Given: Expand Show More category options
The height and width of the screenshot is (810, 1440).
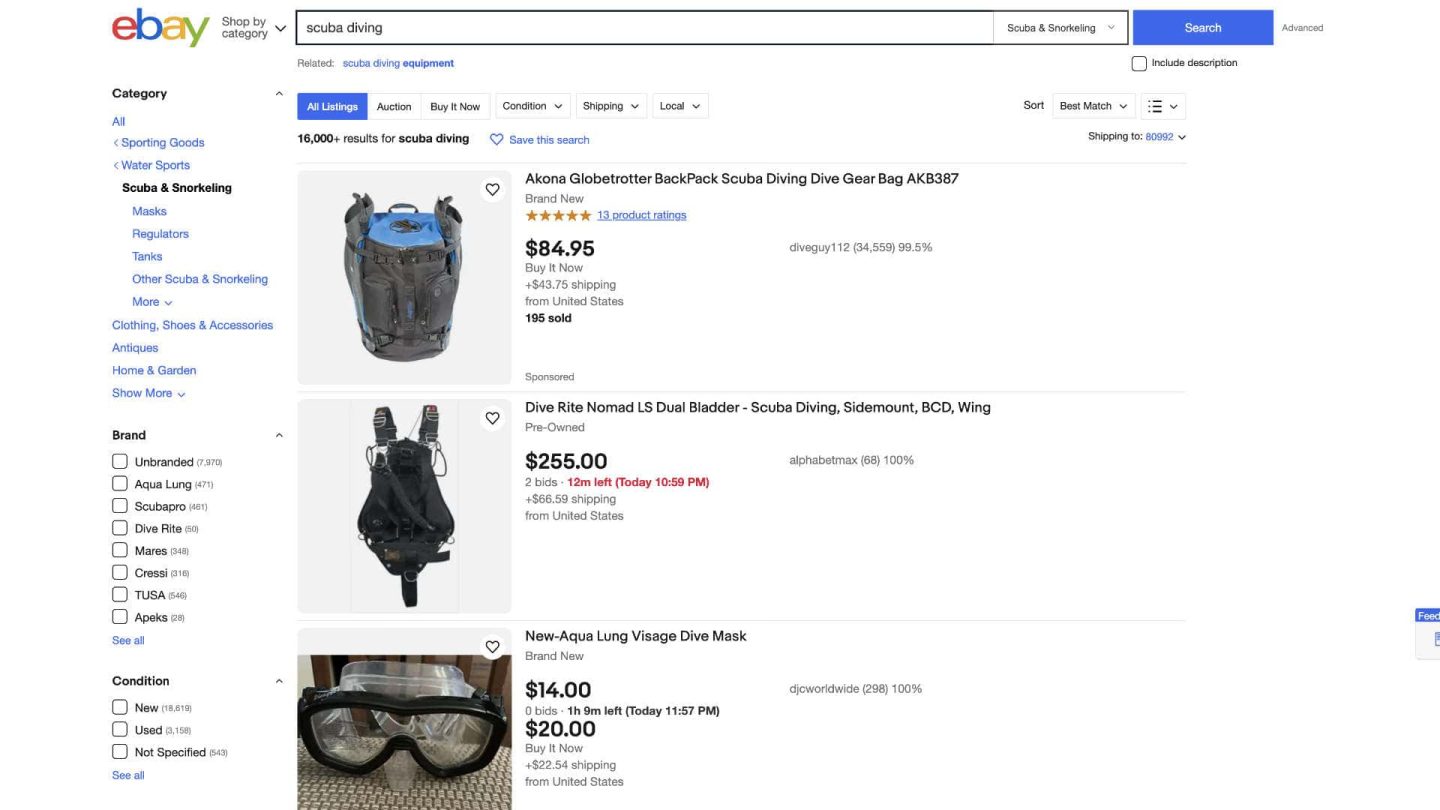Looking at the screenshot, I should [147, 393].
